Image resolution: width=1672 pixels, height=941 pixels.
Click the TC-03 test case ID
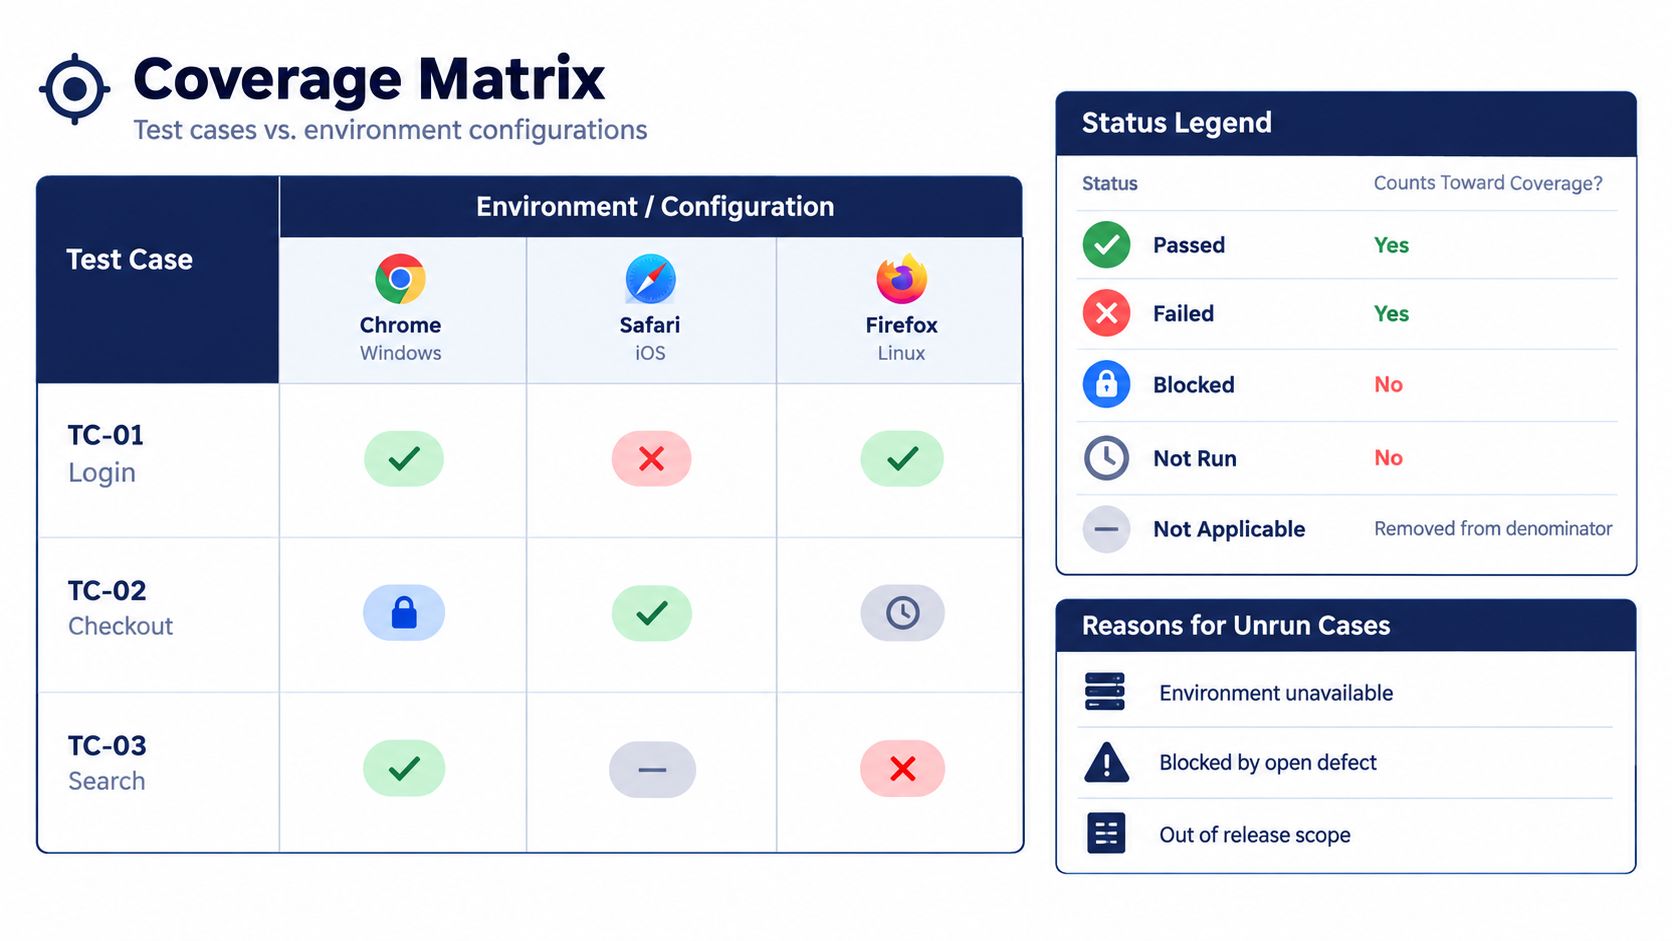[107, 745]
